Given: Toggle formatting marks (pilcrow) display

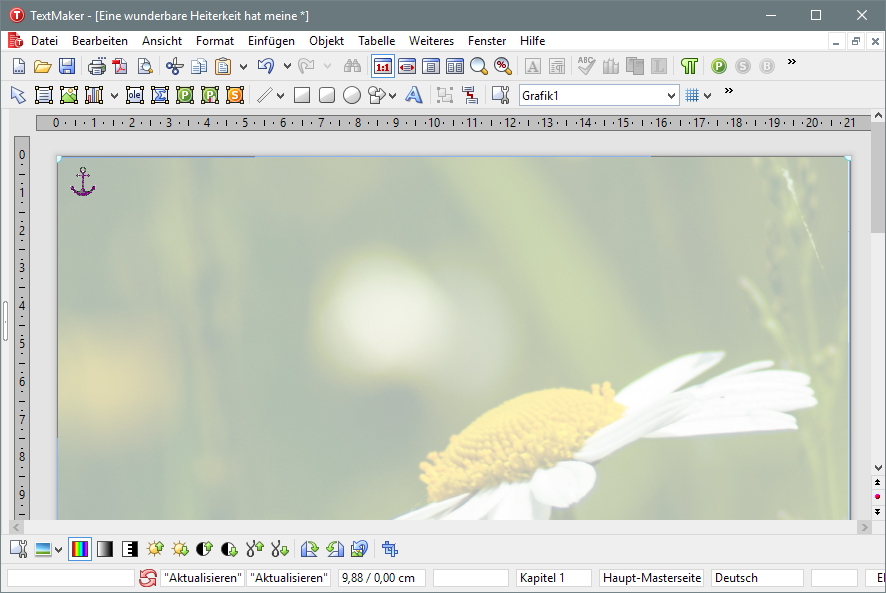Looking at the screenshot, I should 689,66.
